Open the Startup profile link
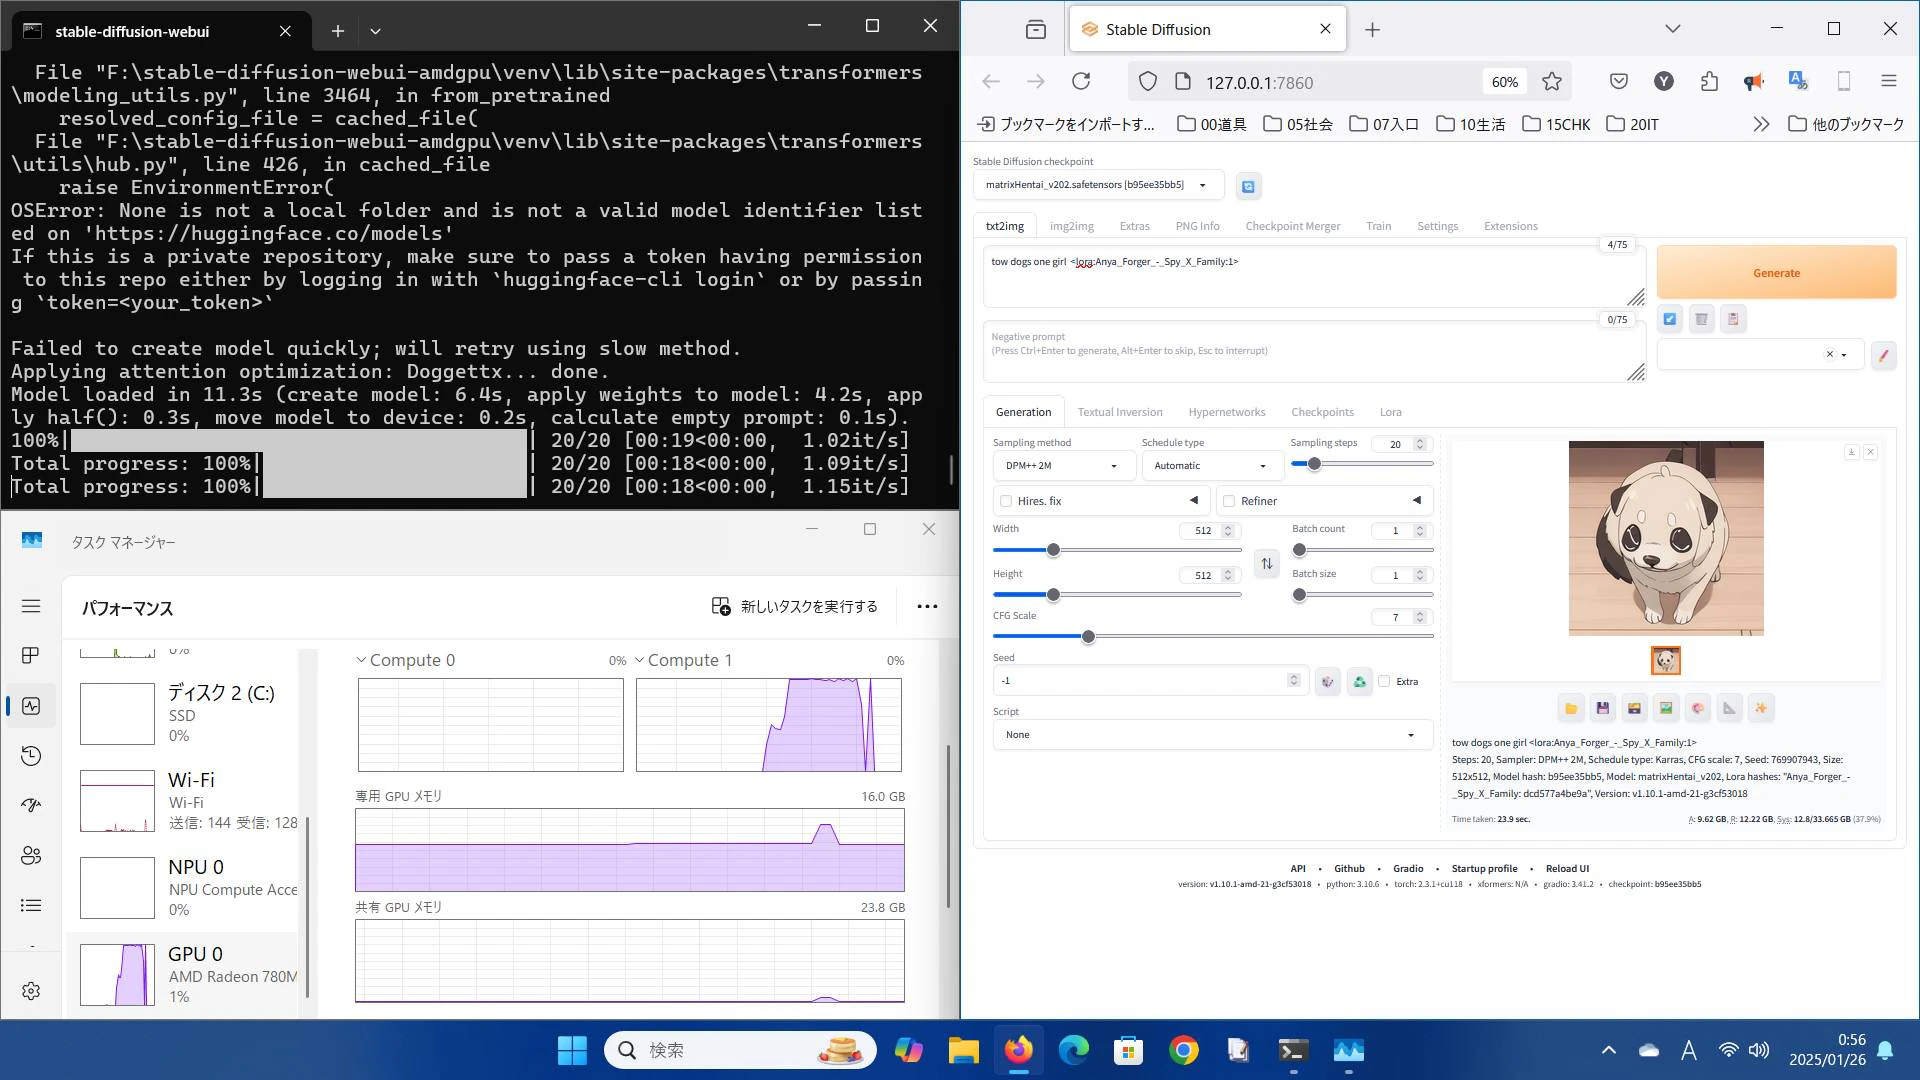 (1484, 869)
